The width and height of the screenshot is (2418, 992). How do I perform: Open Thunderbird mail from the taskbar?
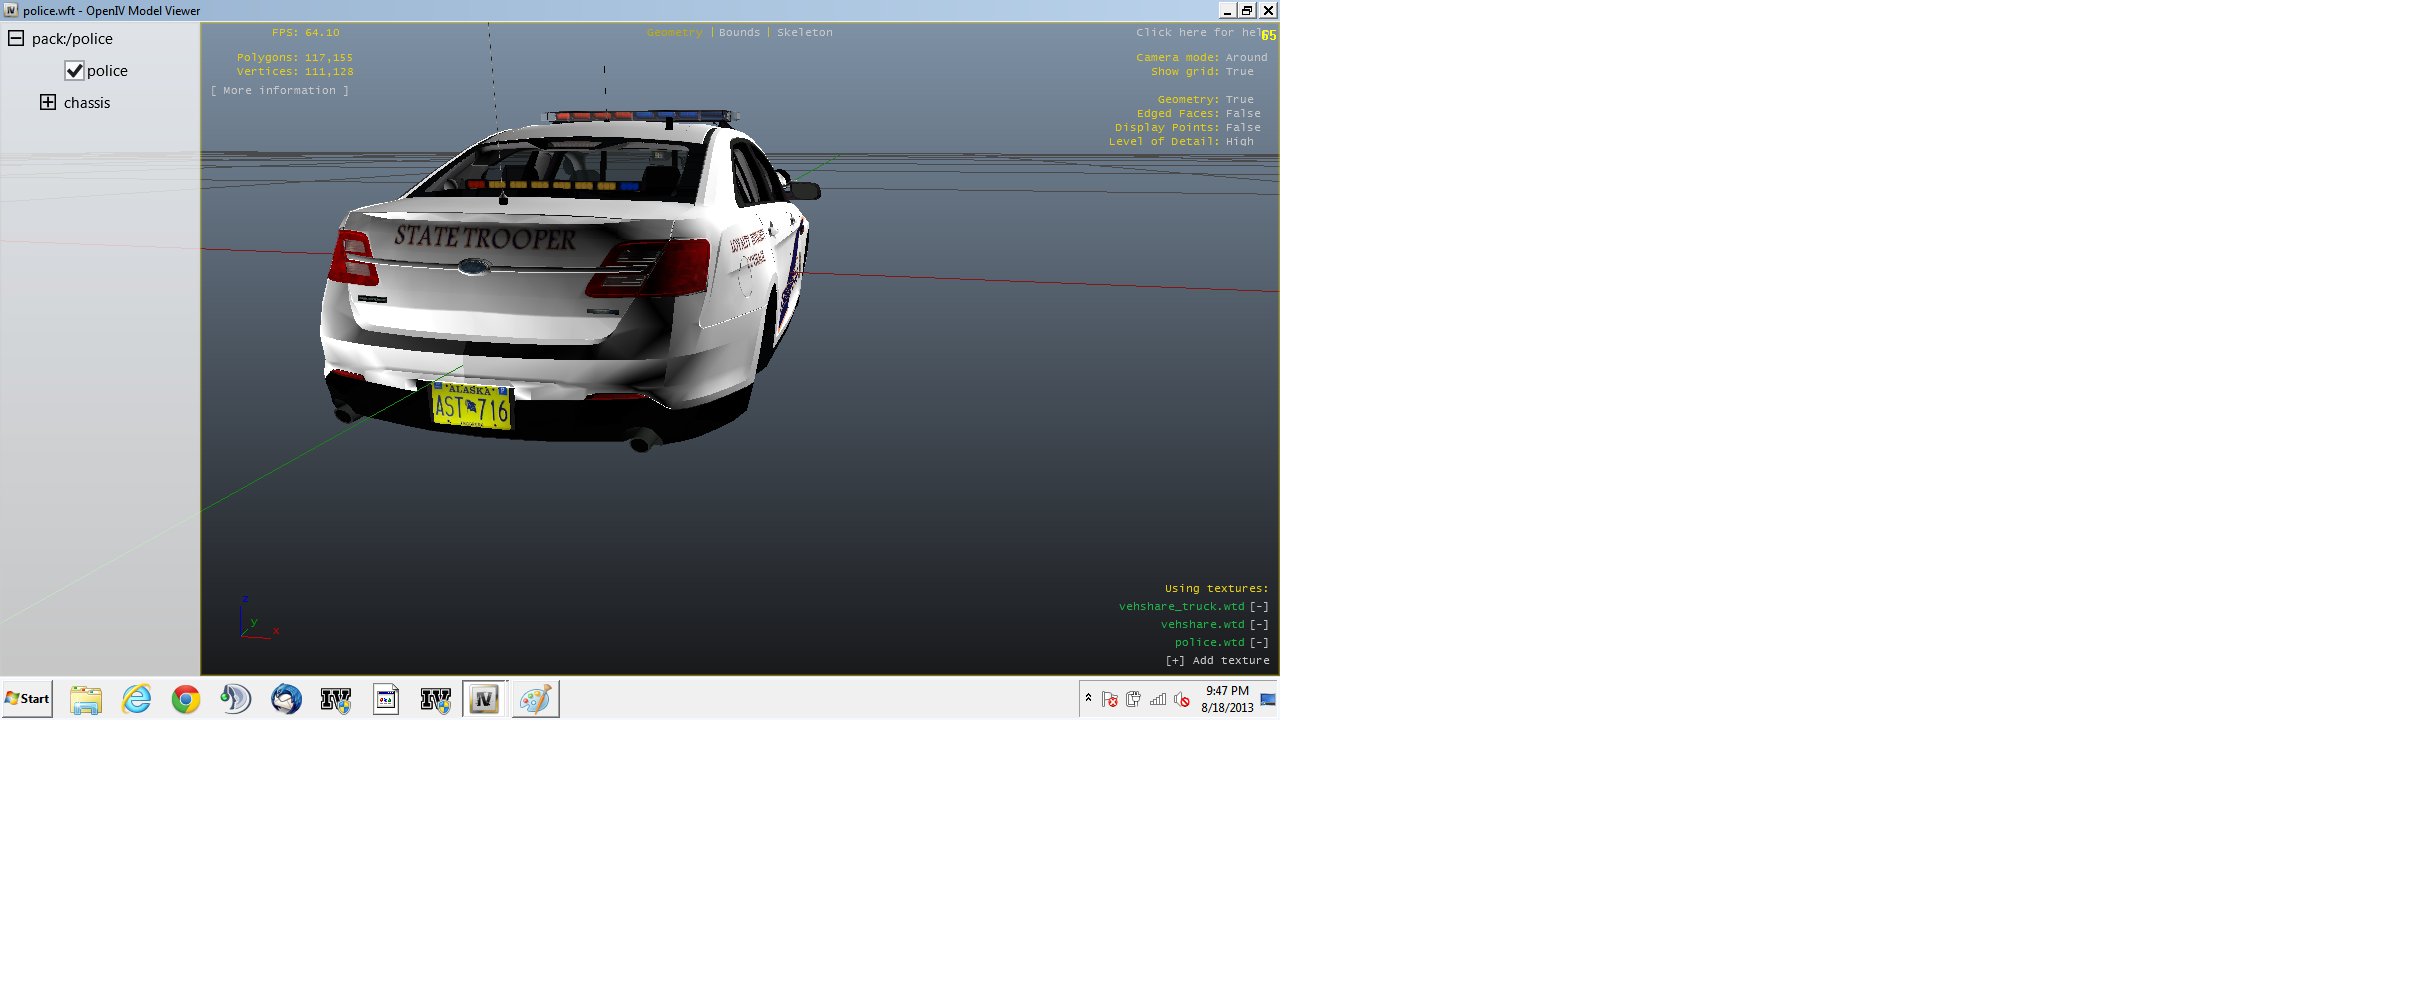(286, 699)
